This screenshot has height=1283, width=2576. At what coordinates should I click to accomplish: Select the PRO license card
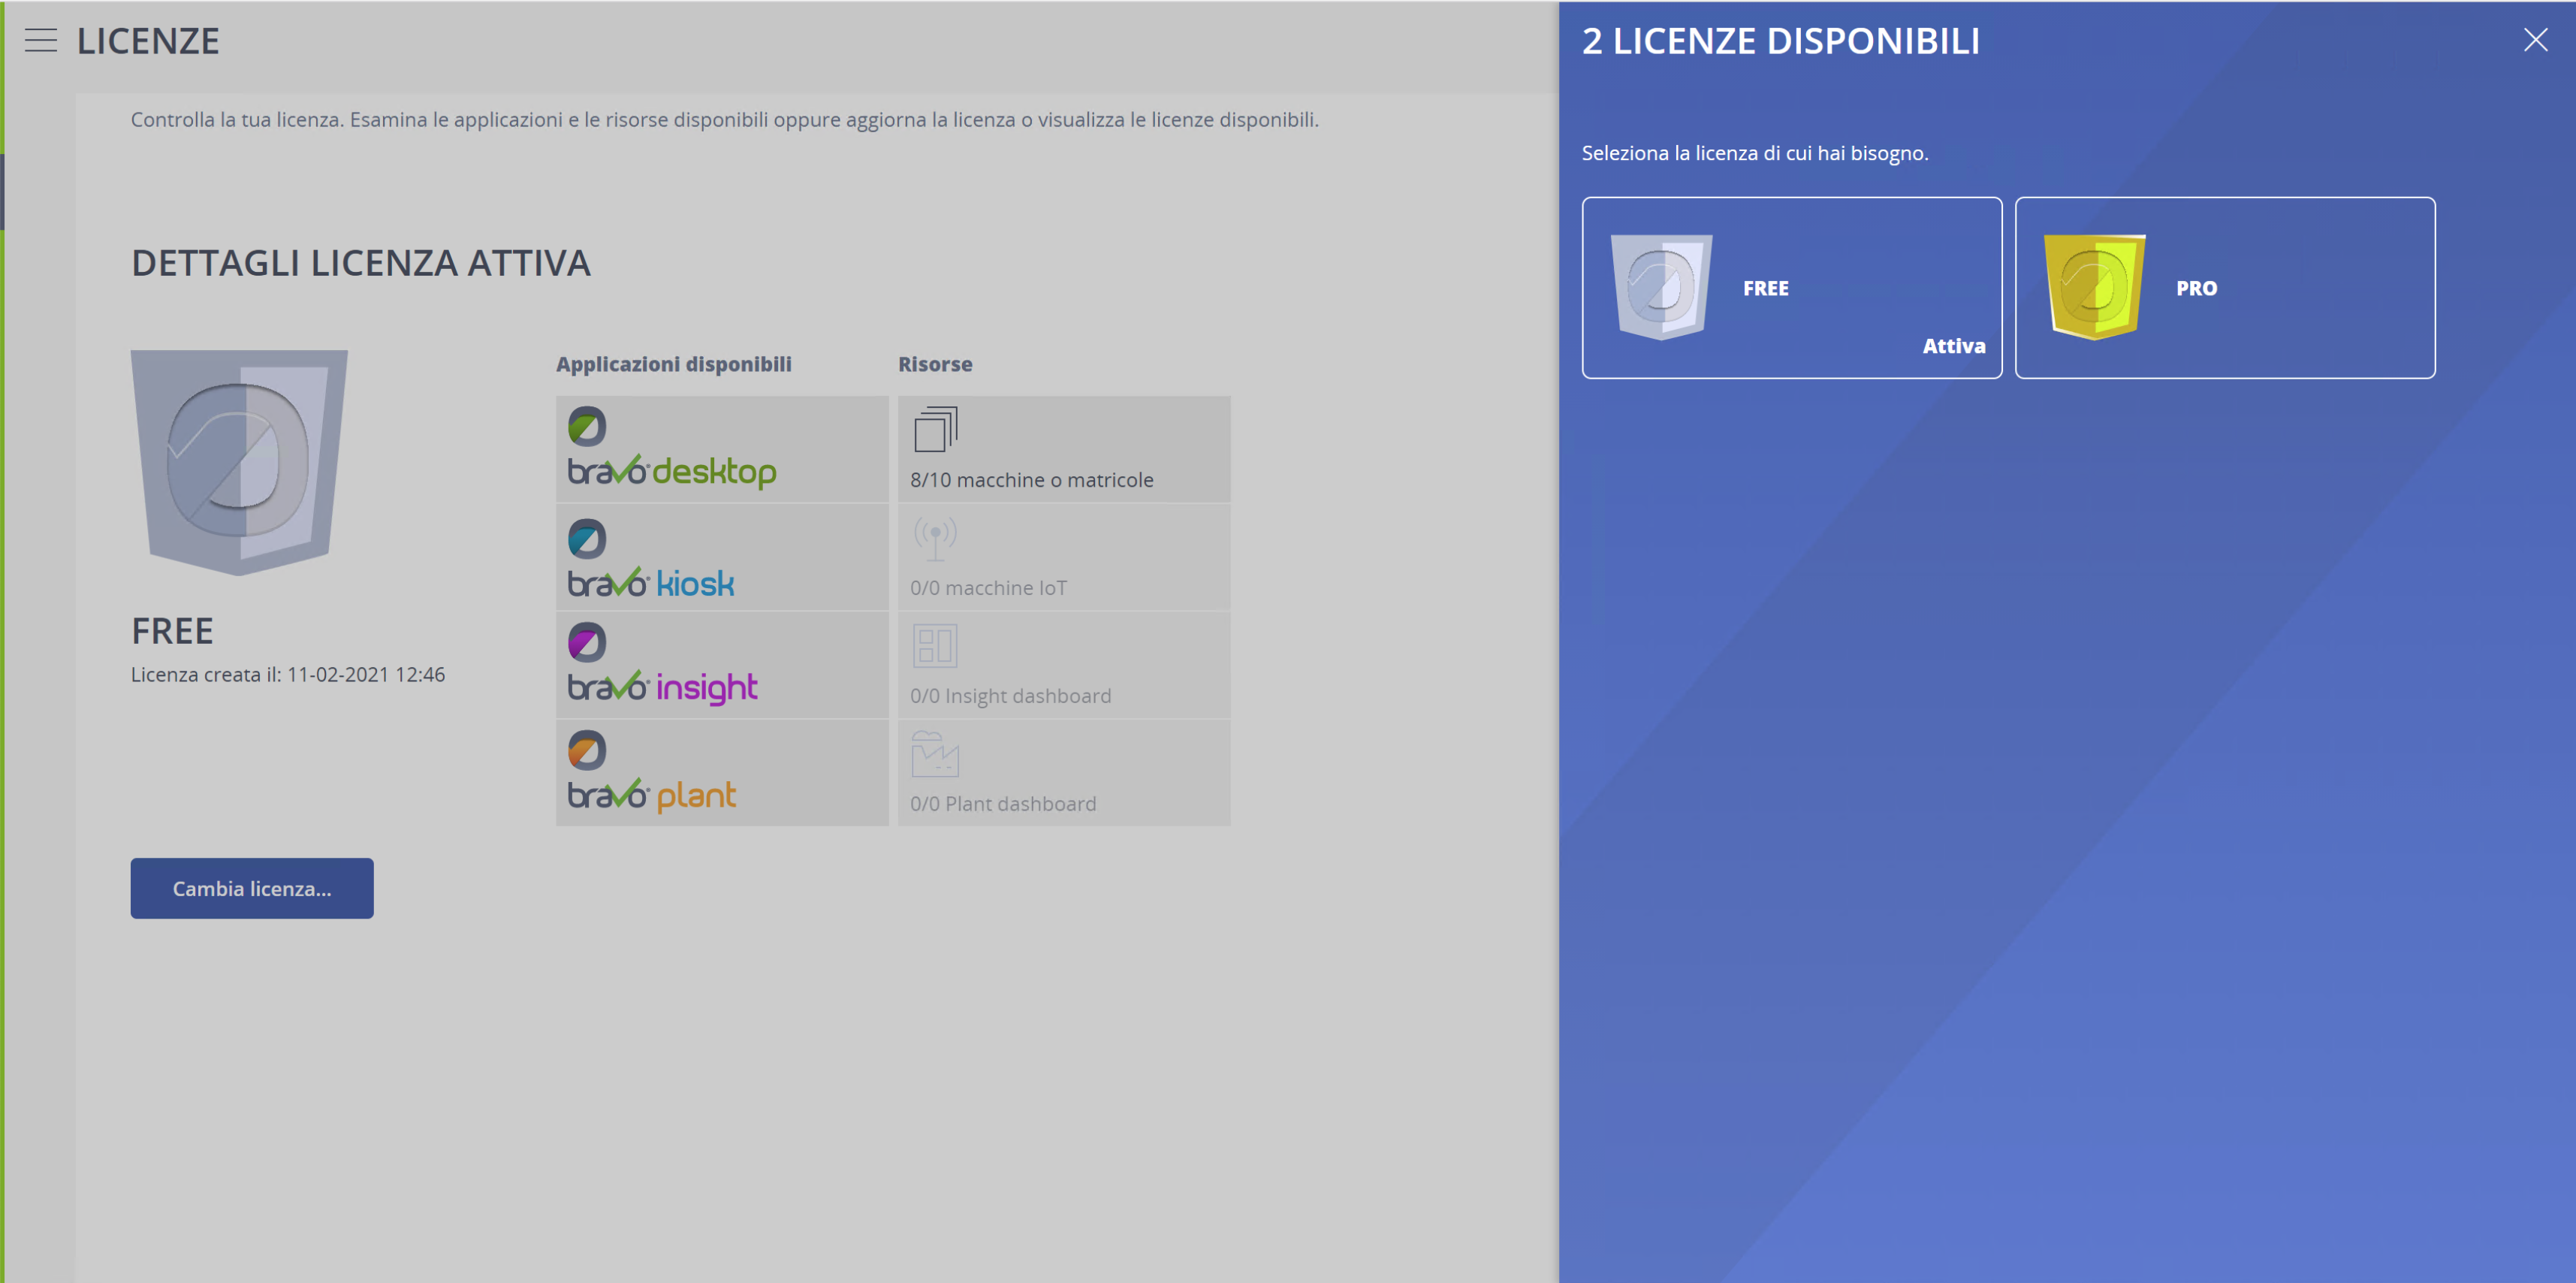click(2224, 287)
